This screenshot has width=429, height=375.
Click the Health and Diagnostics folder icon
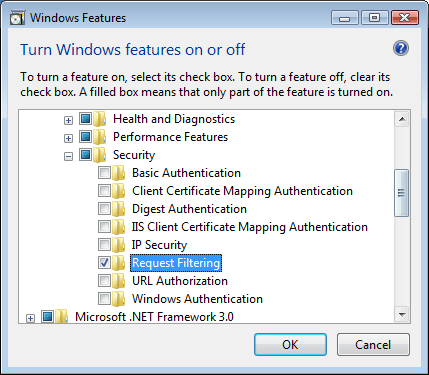(99, 119)
